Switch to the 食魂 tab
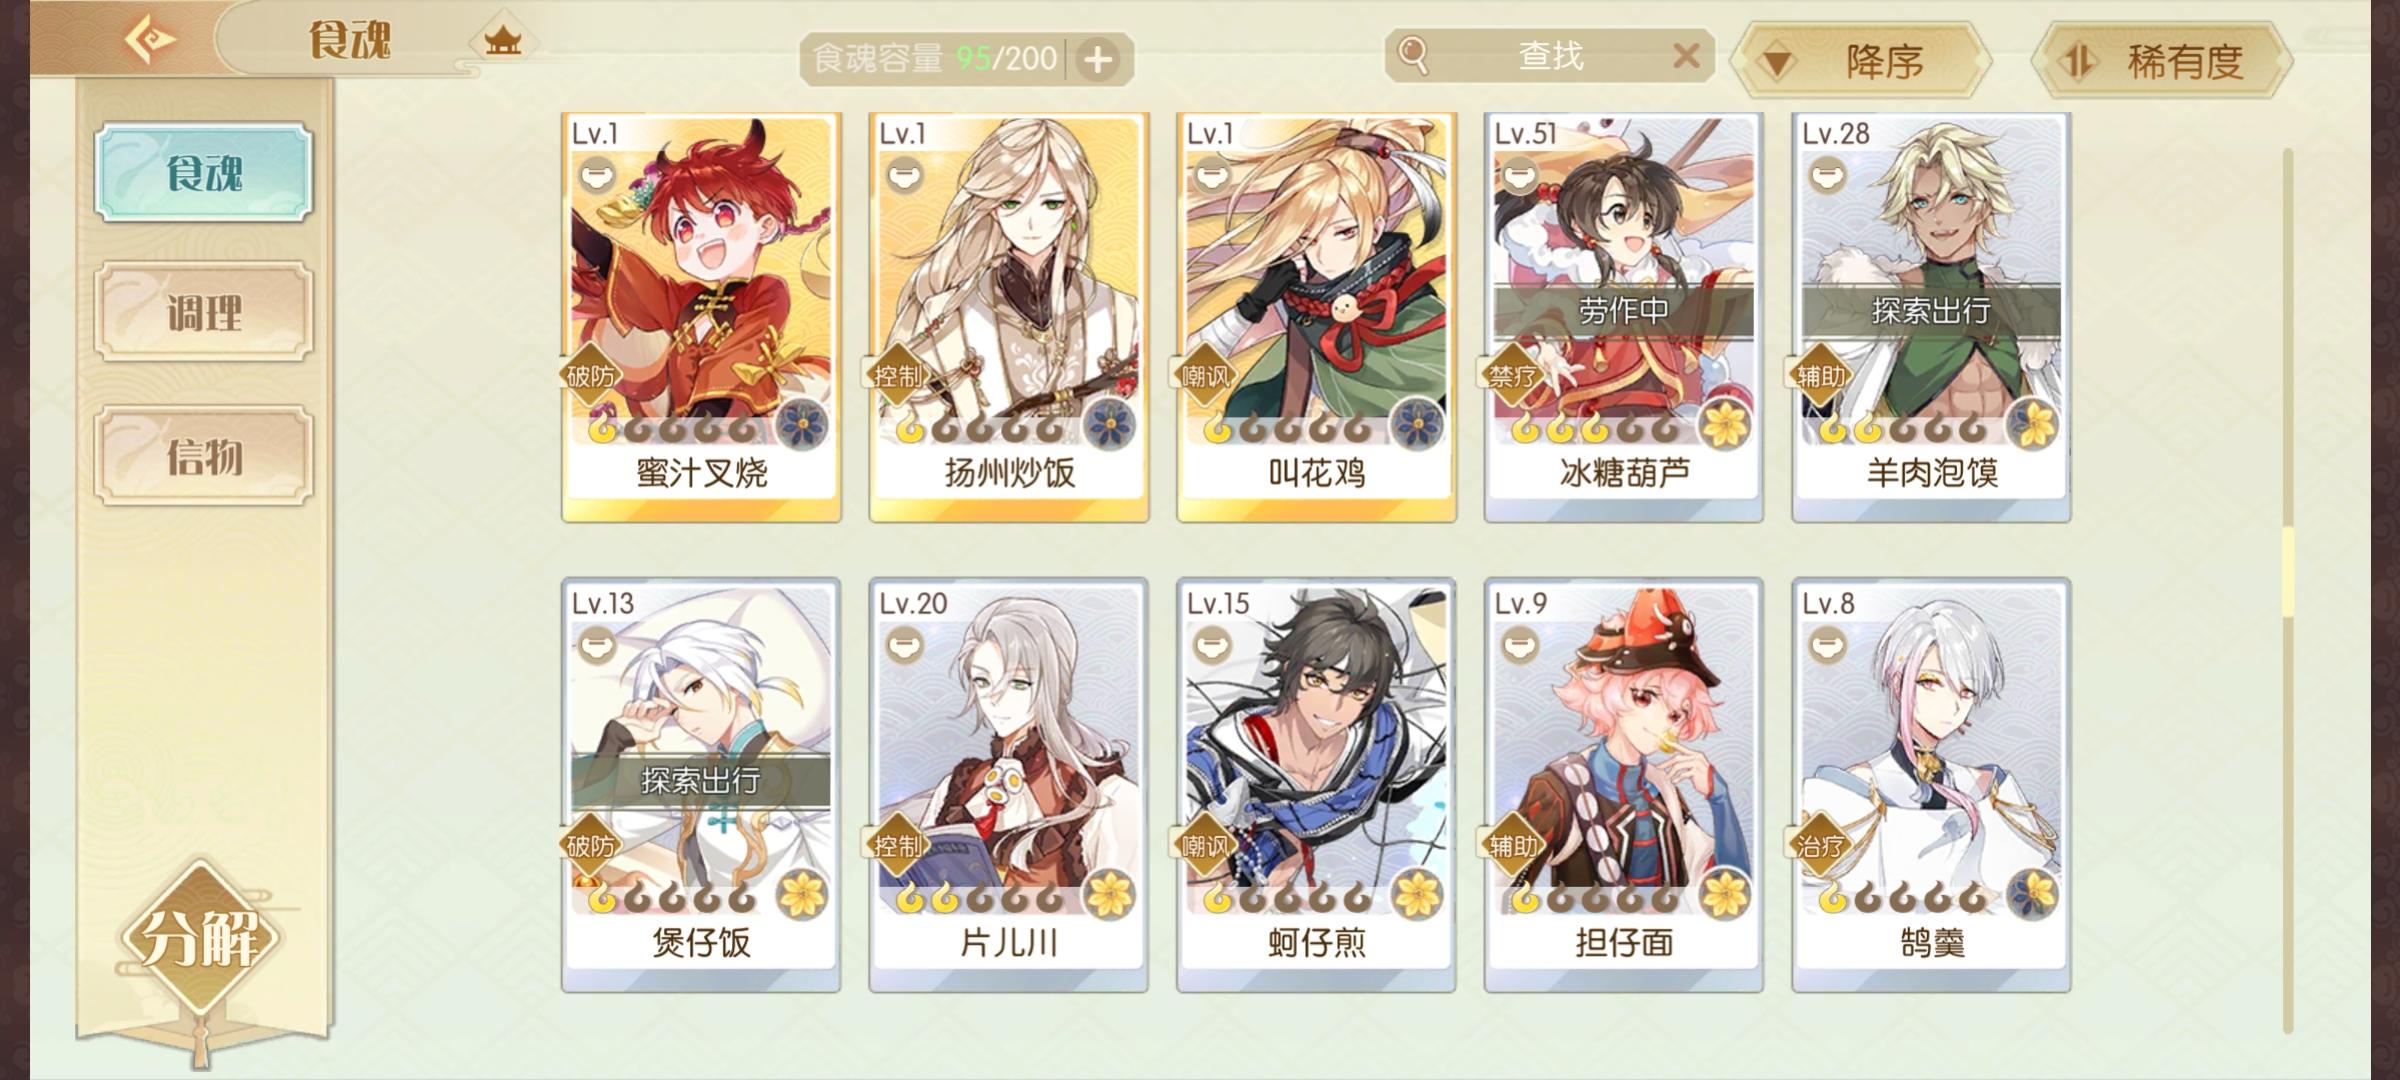Image resolution: width=2400 pixels, height=1080 pixels. [x=204, y=172]
